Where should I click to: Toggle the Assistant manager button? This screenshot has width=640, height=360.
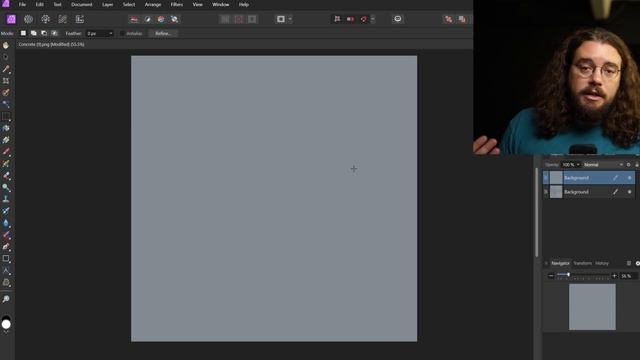tap(398, 19)
